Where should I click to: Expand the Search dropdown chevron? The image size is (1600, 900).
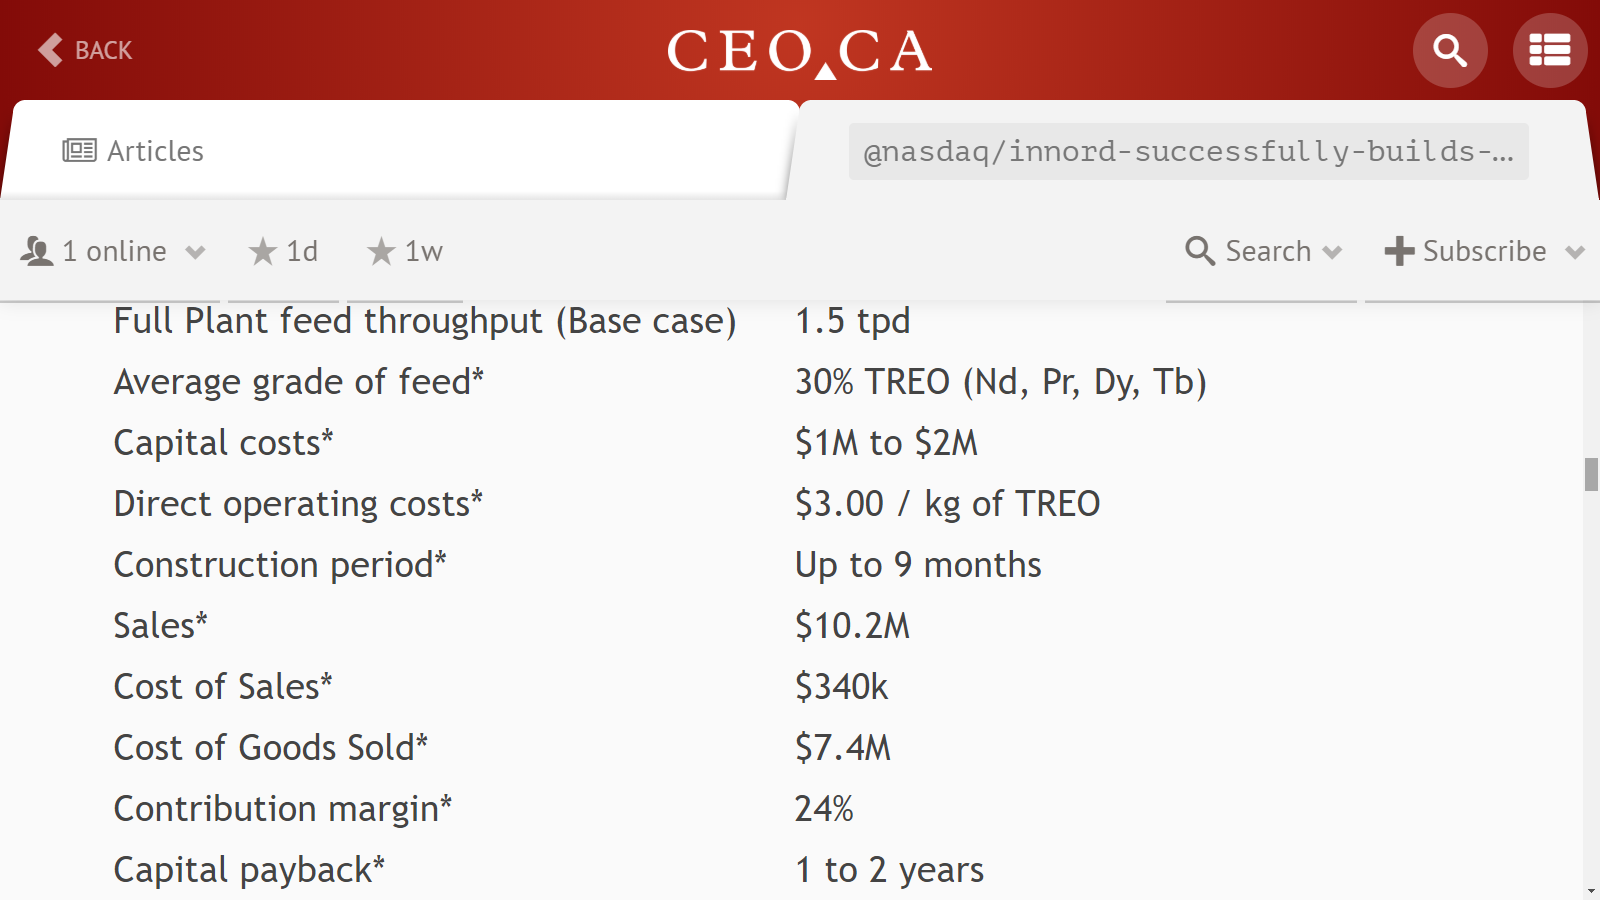tap(1332, 253)
